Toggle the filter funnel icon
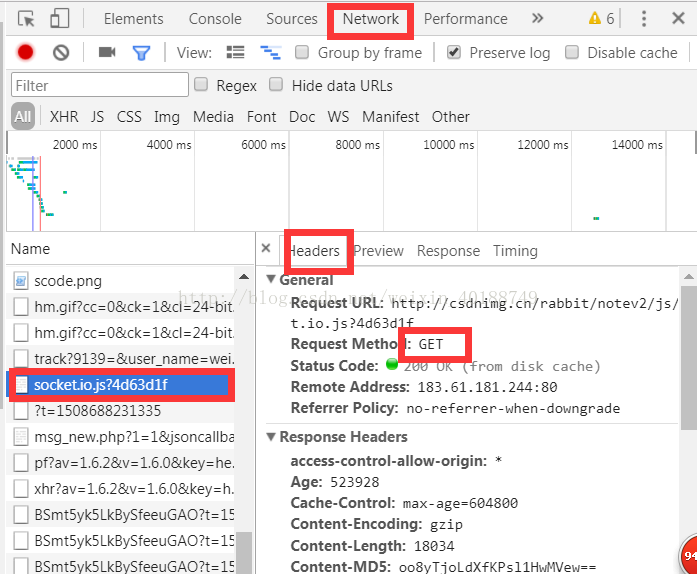697x574 pixels. (141, 53)
